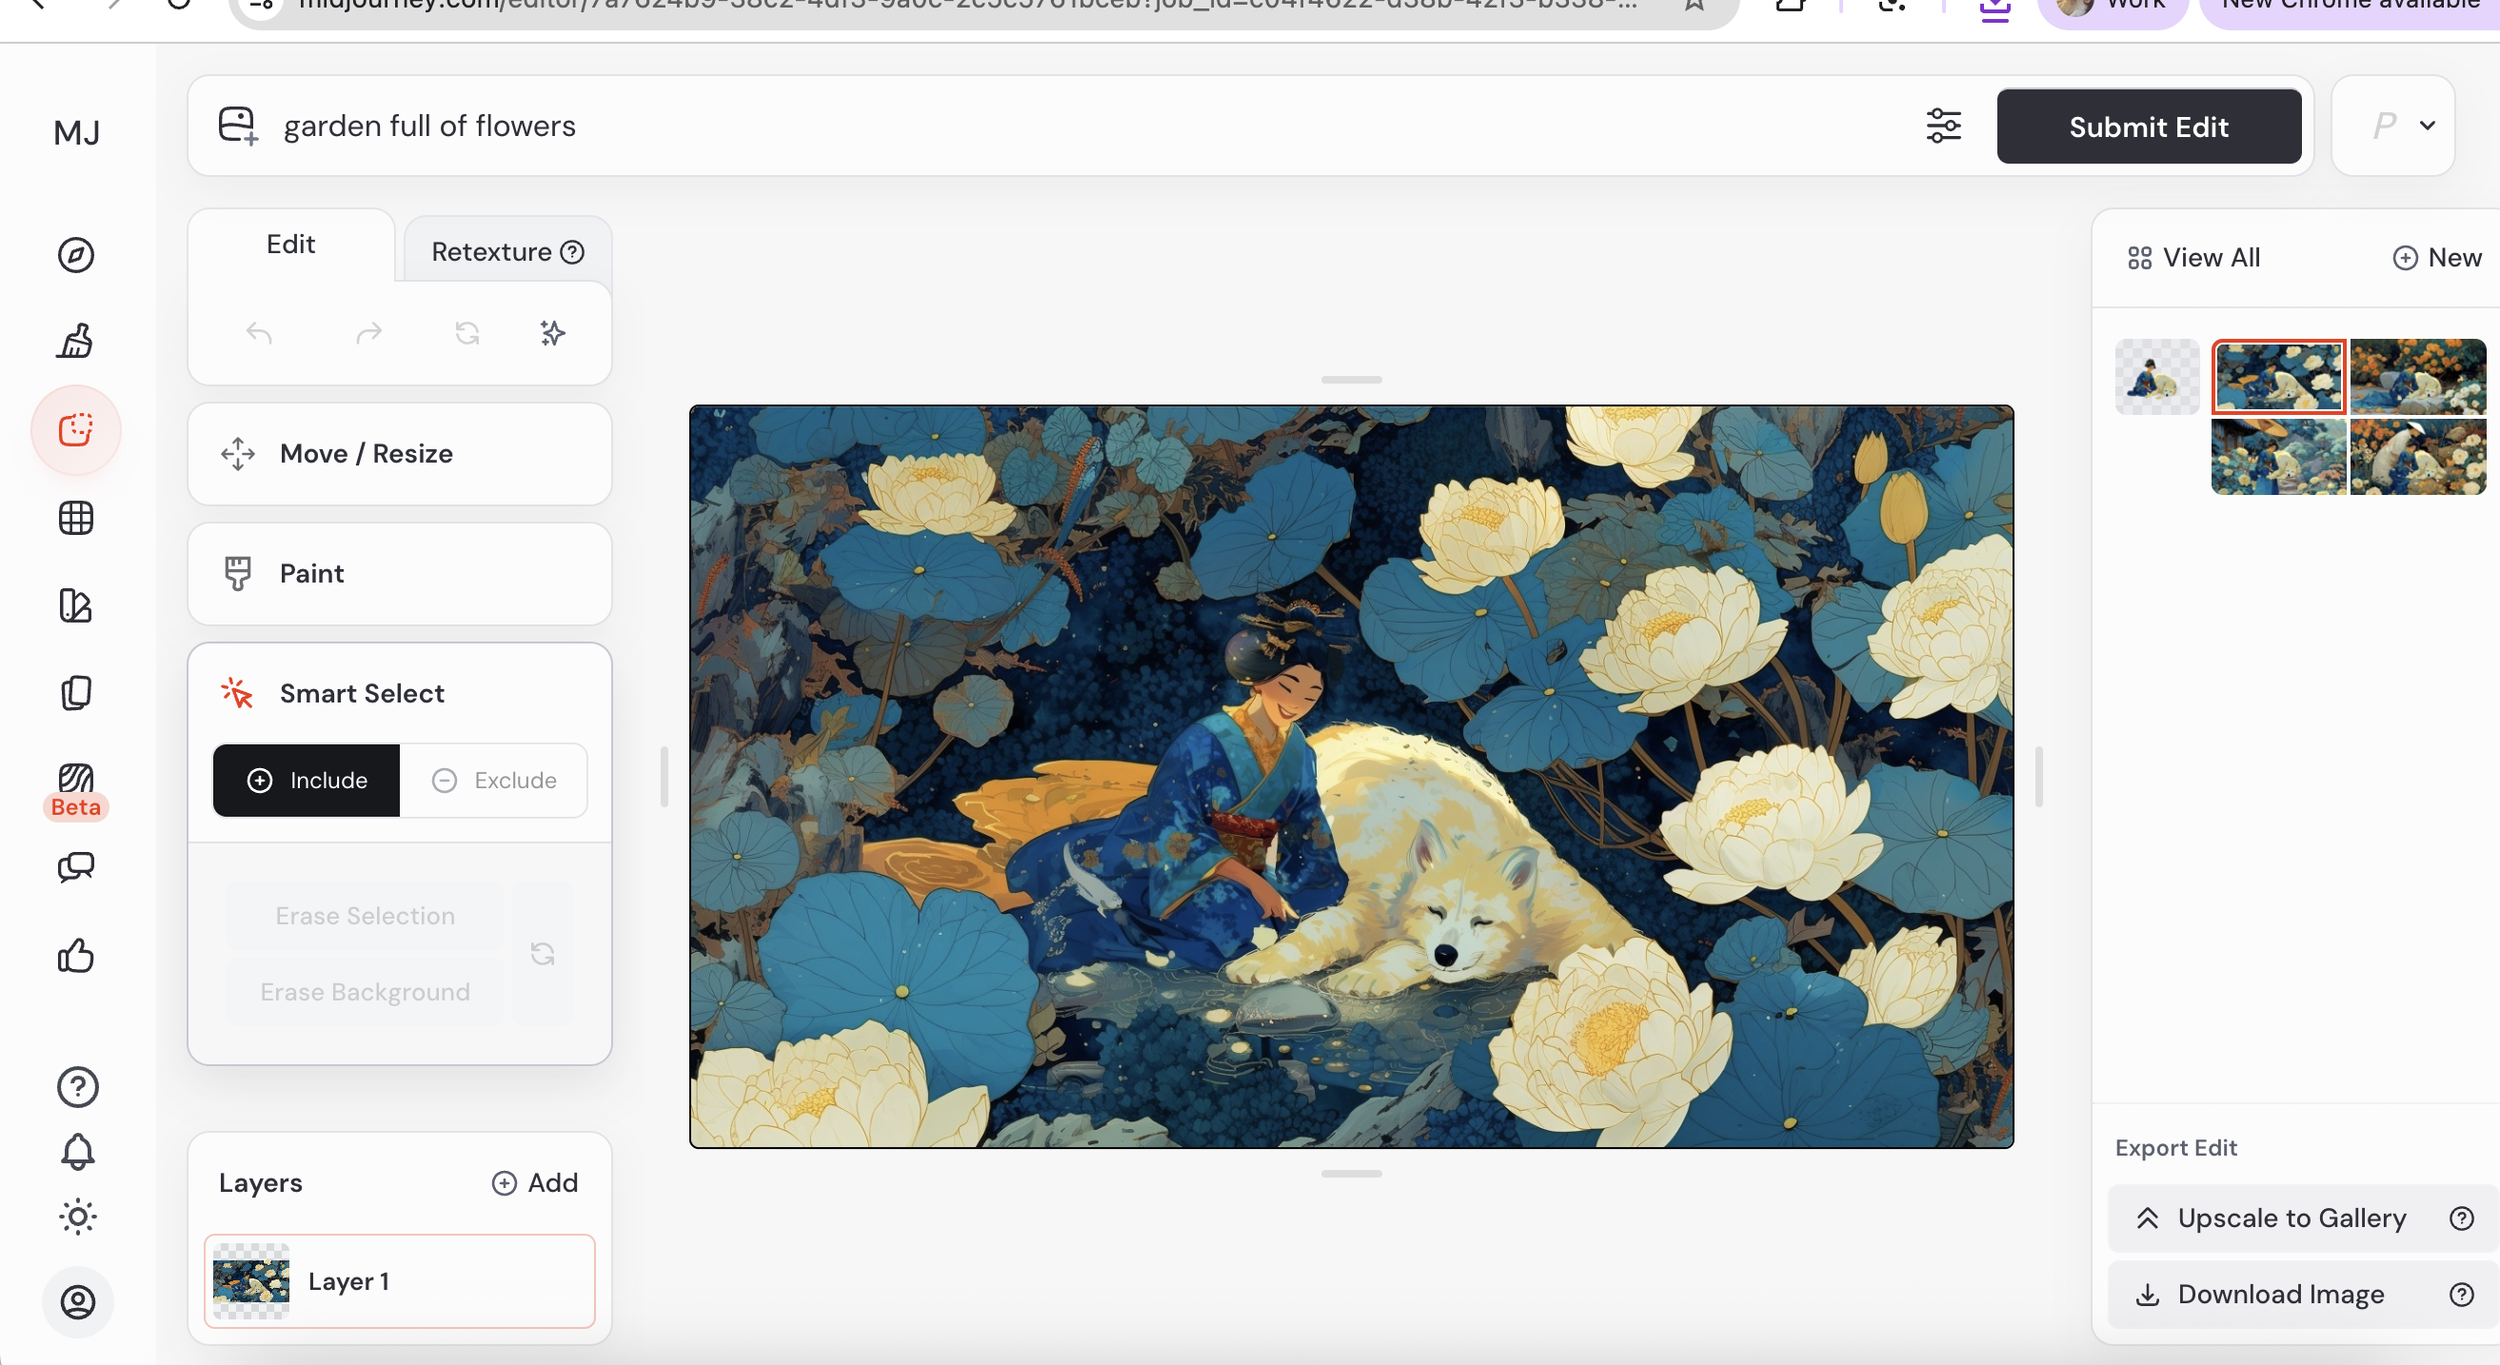Toggle the sun light/dark mode icon
The width and height of the screenshot is (2500, 1365).
coord(77,1217)
